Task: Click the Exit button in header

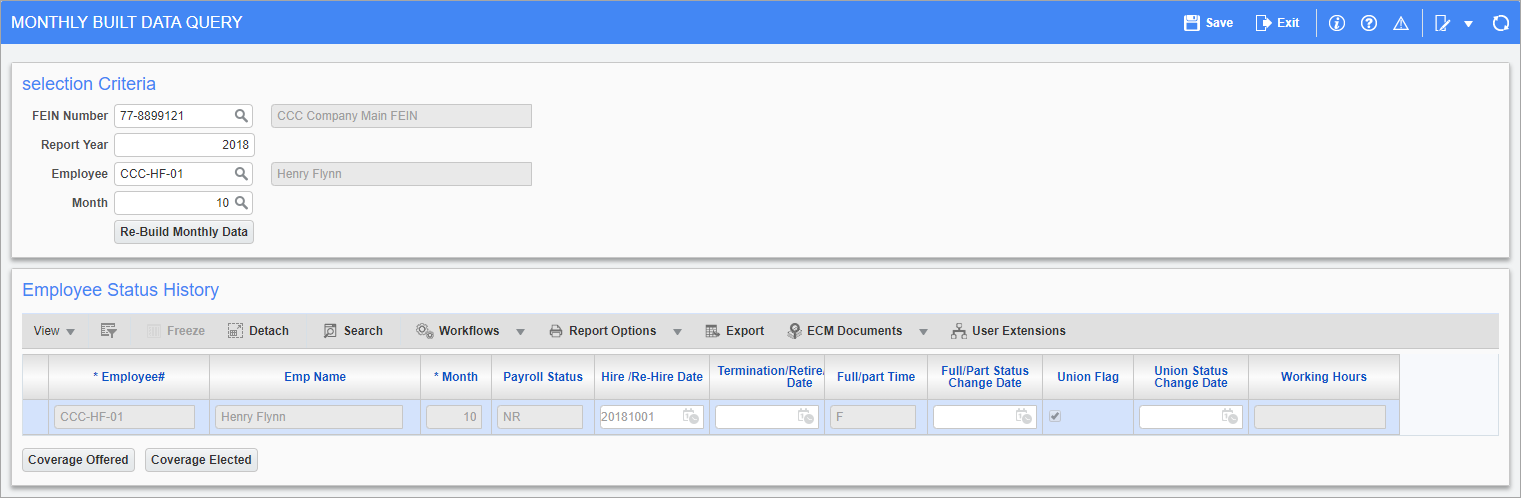Action: click(1277, 22)
